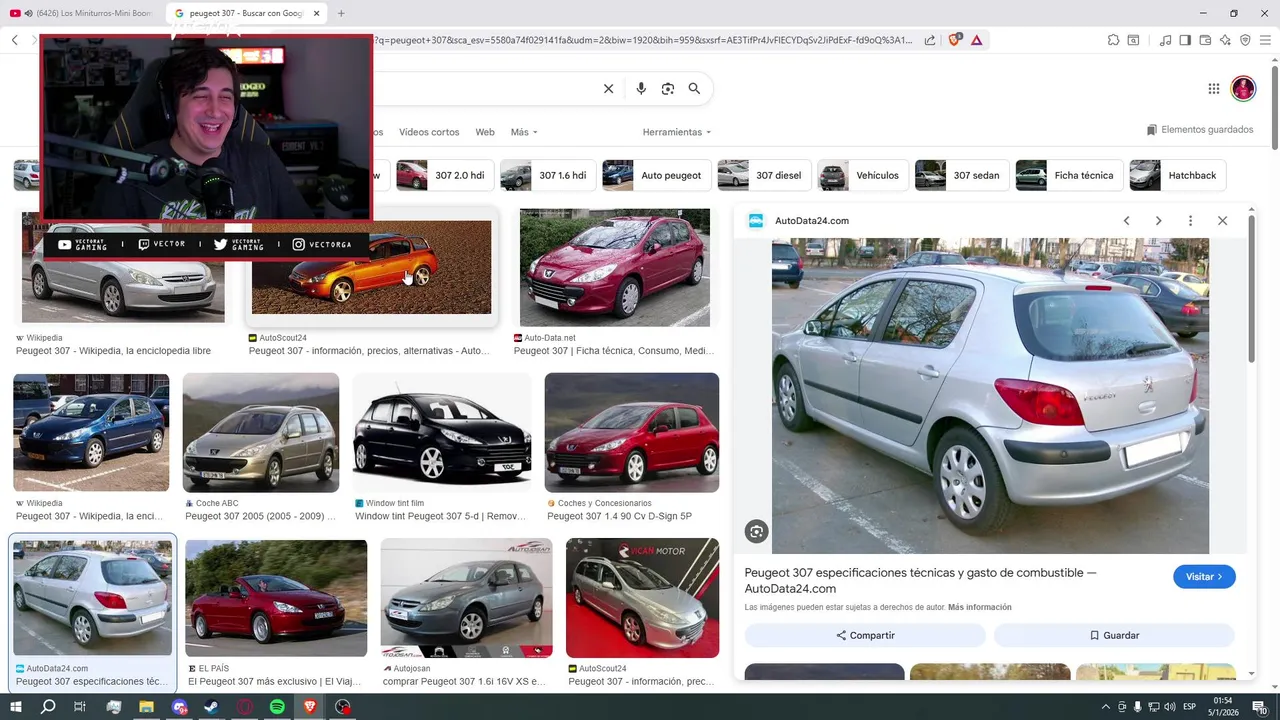Screen dimensions: 1280x720
Task: Select the 307 1.6 hdi filter chip
Action: pos(548,175)
